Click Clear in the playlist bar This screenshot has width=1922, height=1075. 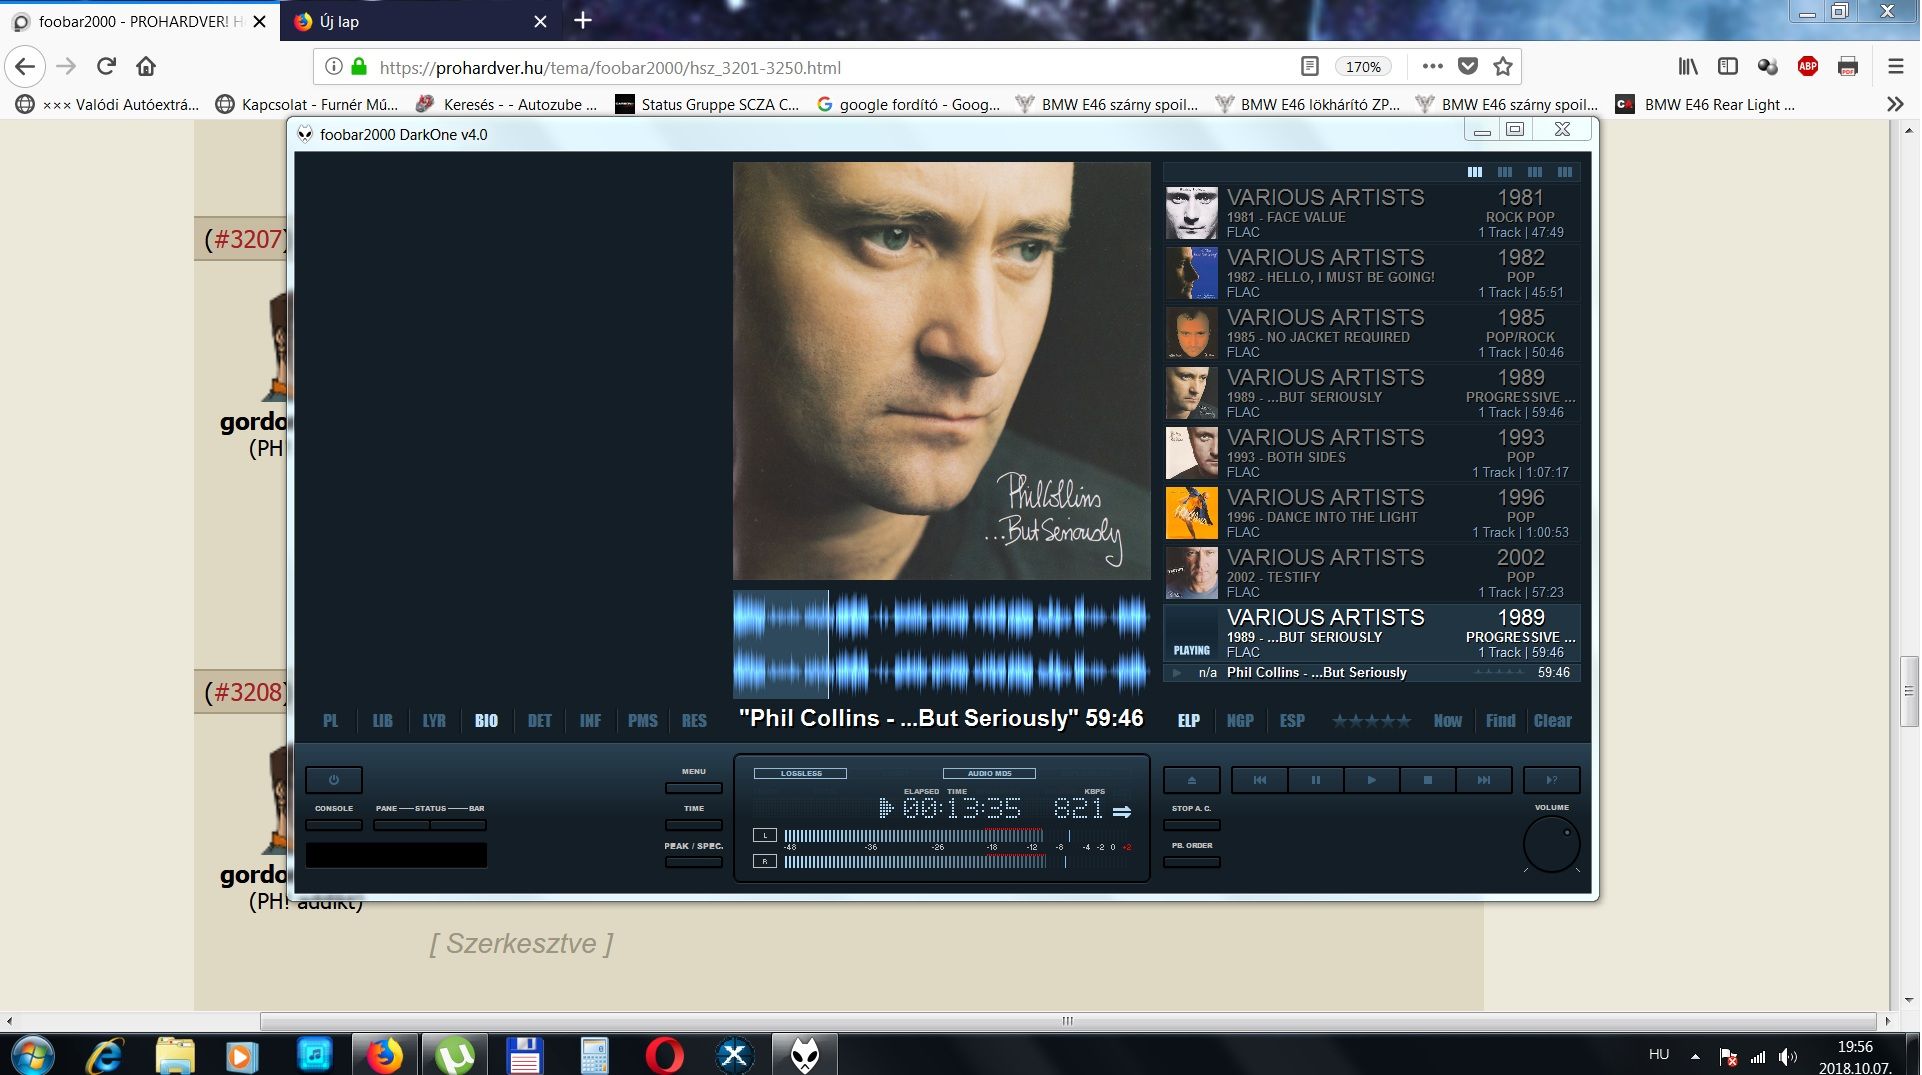click(1552, 721)
